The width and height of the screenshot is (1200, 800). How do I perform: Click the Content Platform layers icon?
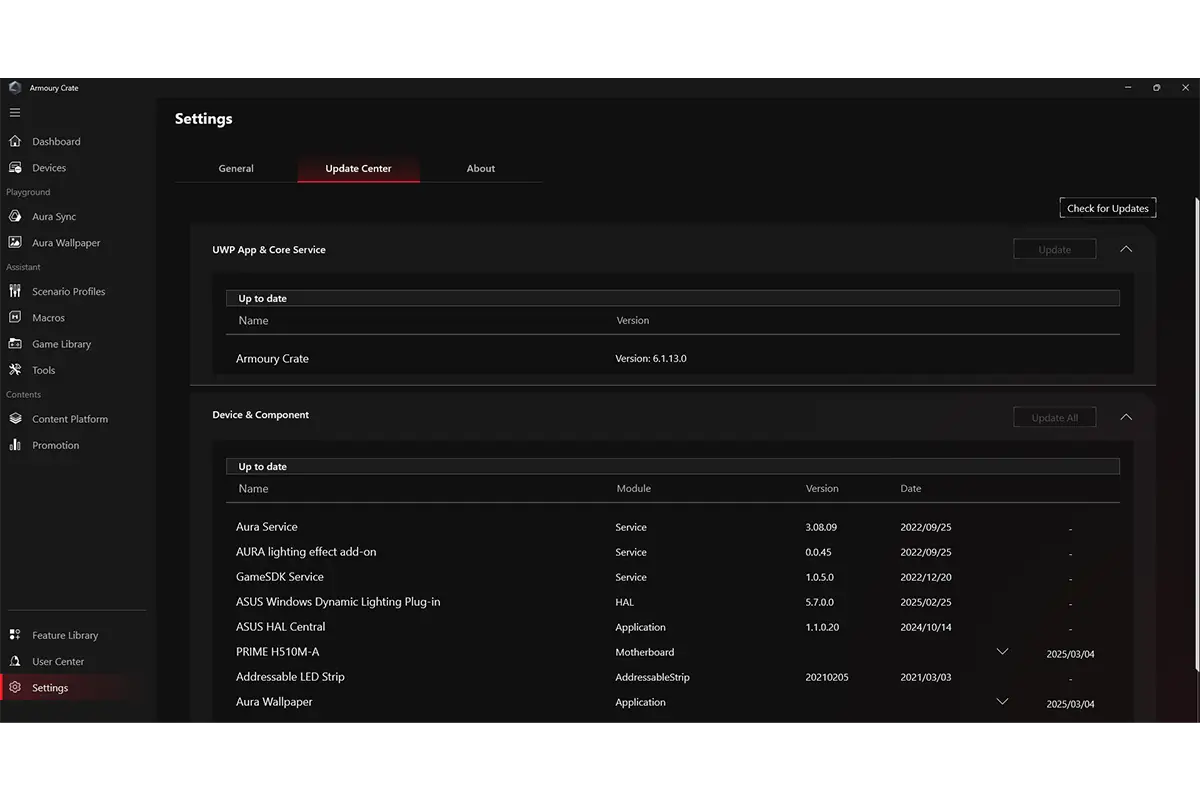point(15,419)
